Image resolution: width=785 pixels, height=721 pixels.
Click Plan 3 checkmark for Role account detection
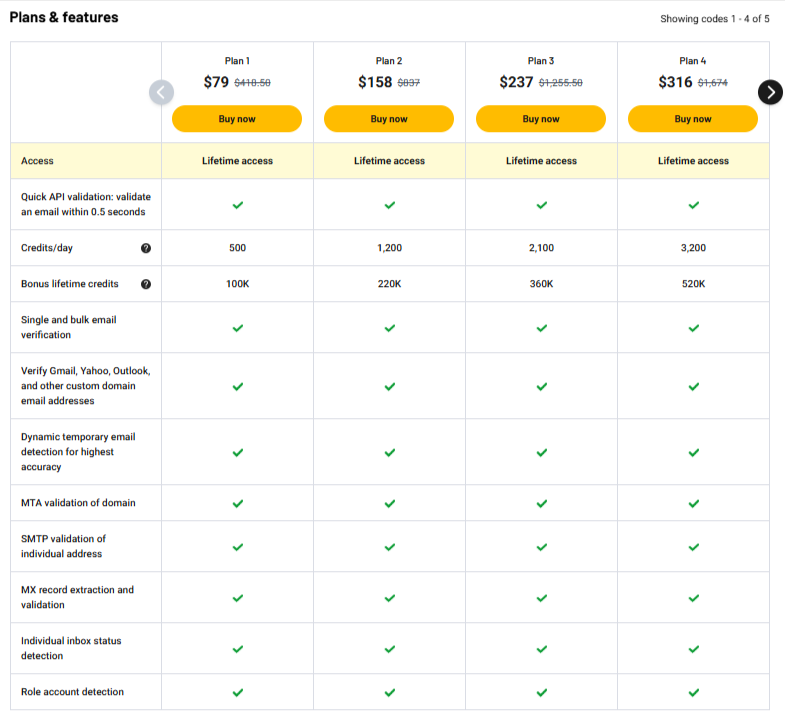point(542,692)
